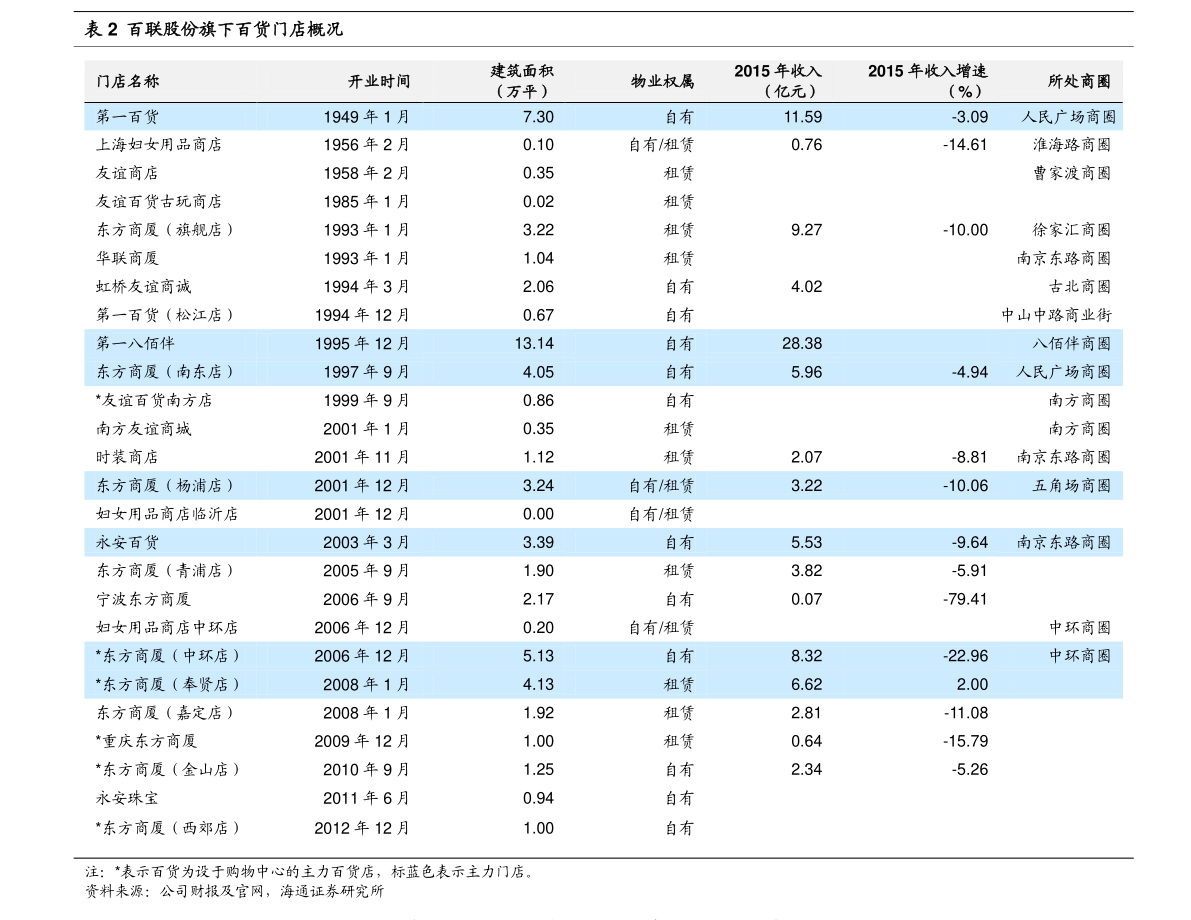Click the 2015 revenue value '28.38'
The image size is (1191, 920).
[x=802, y=343]
